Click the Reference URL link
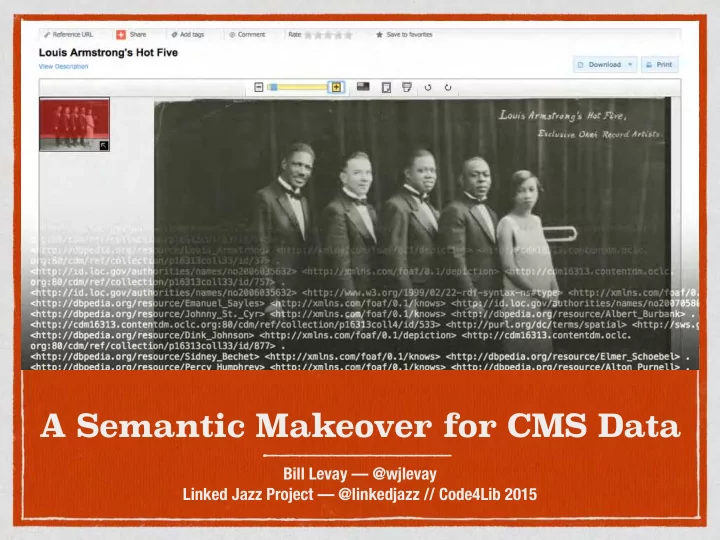Image resolution: width=720 pixels, height=540 pixels. (68, 34)
